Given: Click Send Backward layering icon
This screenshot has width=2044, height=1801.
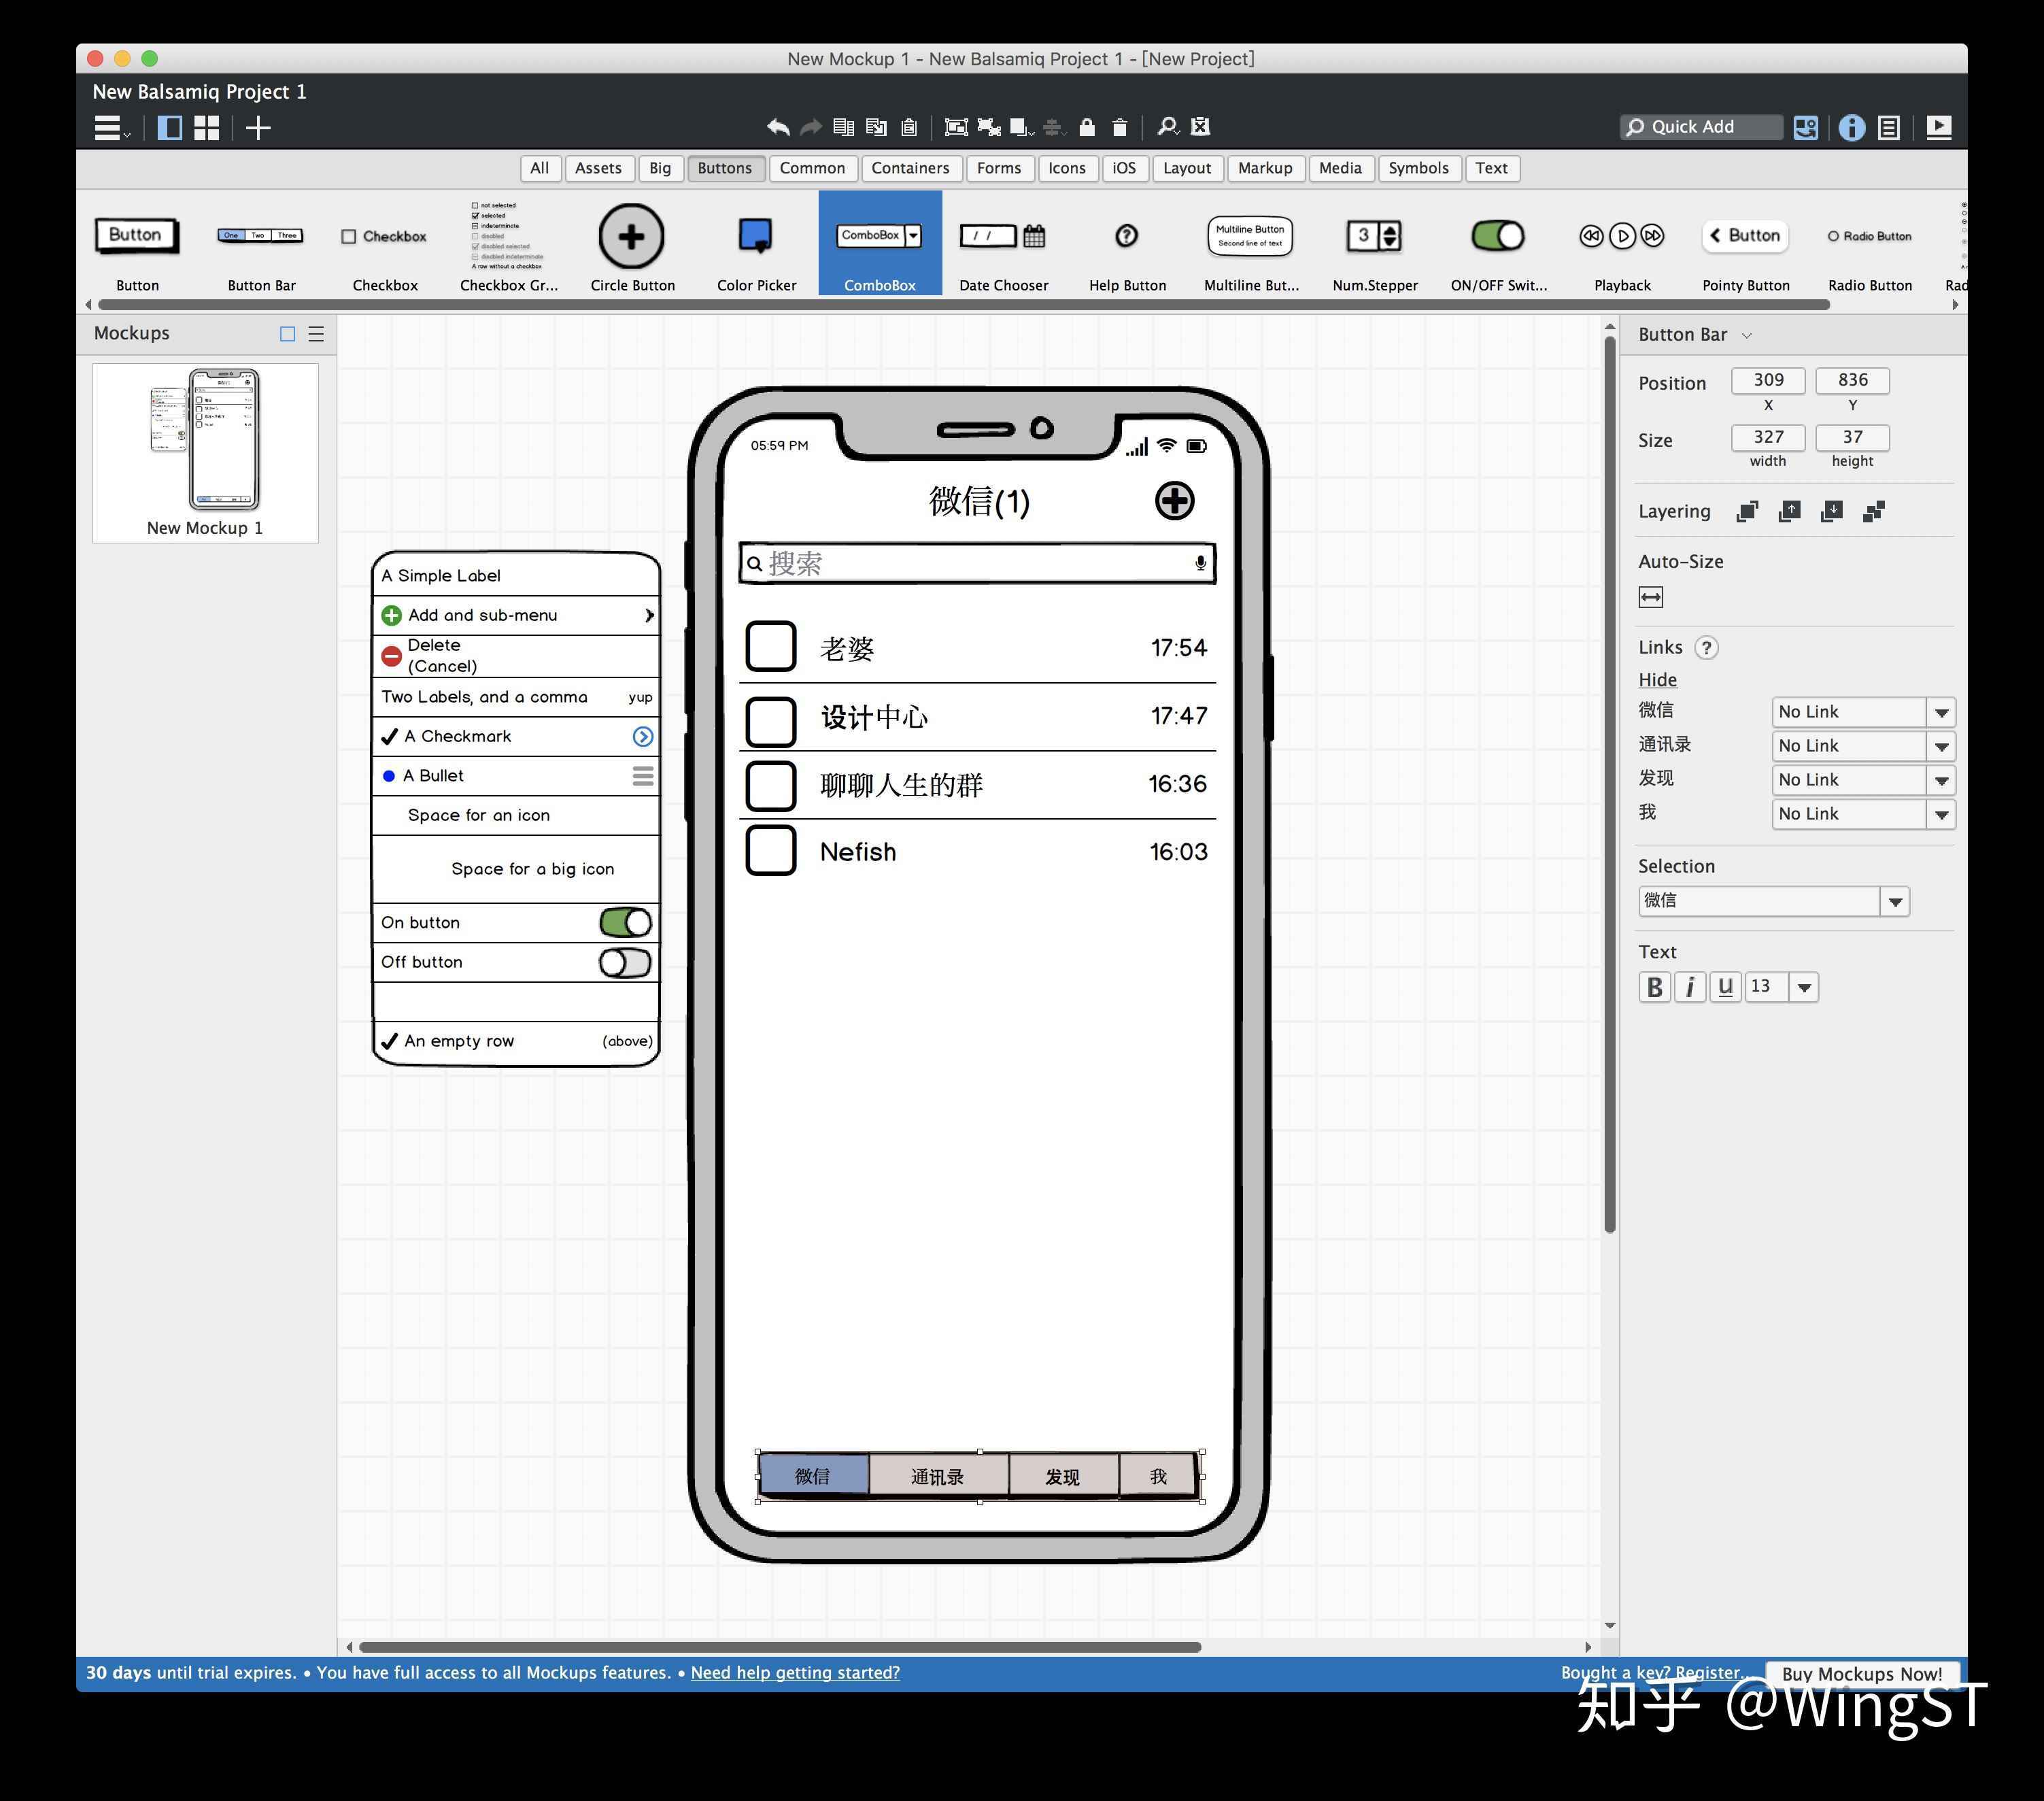Looking at the screenshot, I should point(1832,512).
